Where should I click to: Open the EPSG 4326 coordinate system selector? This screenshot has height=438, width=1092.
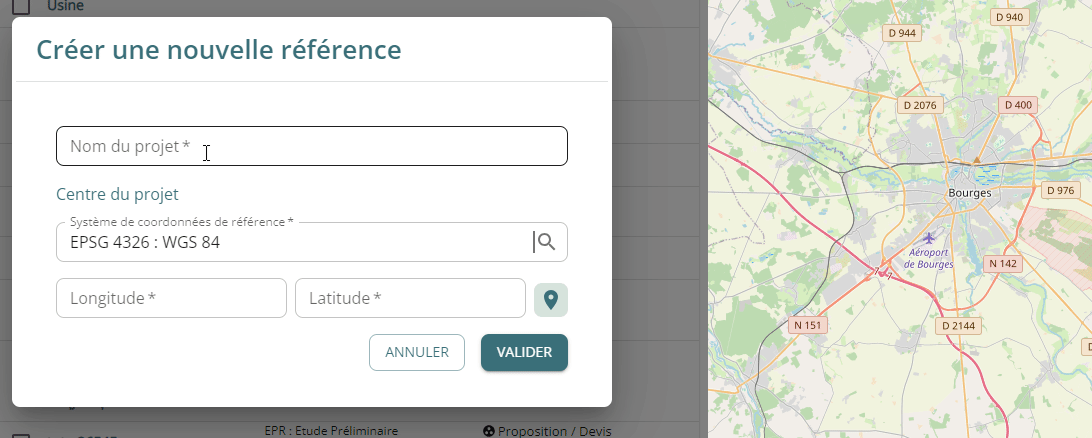pyautogui.click(x=290, y=242)
